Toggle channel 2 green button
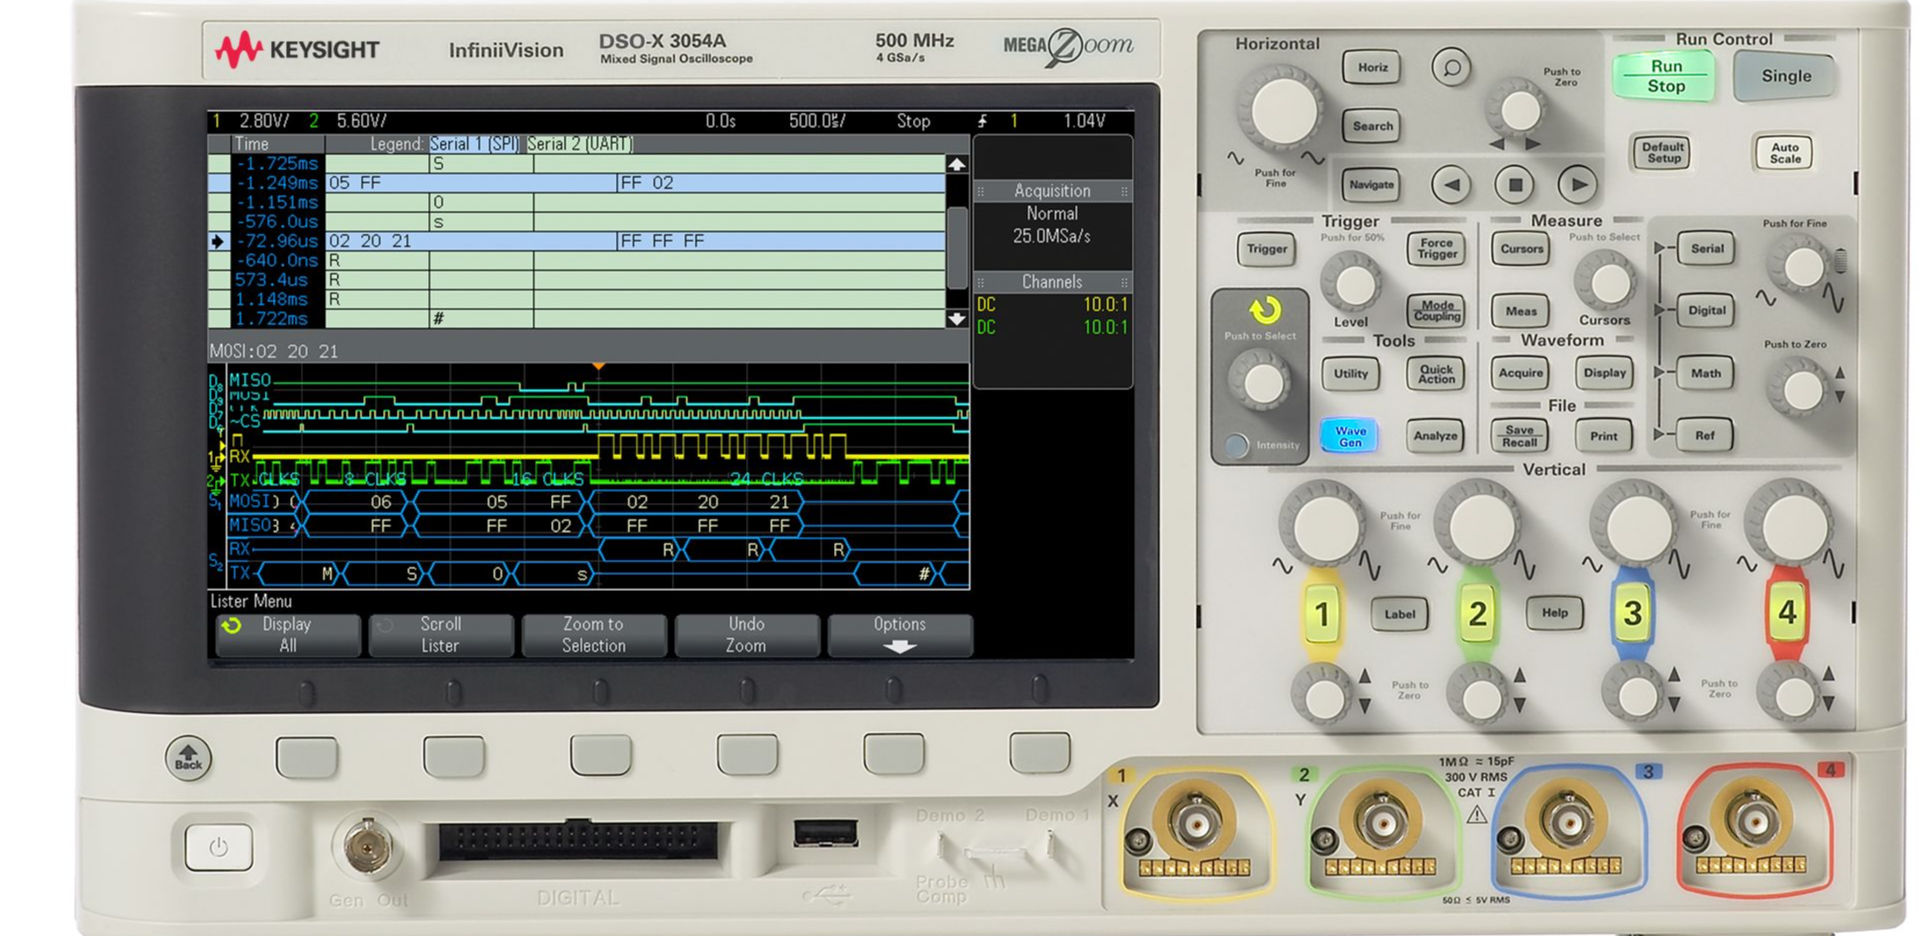Viewport: 1920px width, 936px height. 1477,614
